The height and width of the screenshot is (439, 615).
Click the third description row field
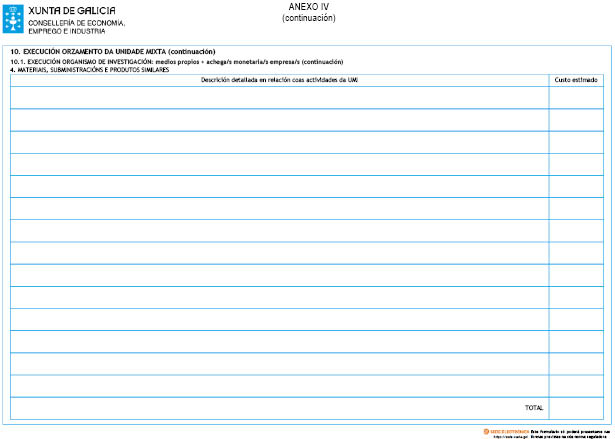pyautogui.click(x=279, y=141)
